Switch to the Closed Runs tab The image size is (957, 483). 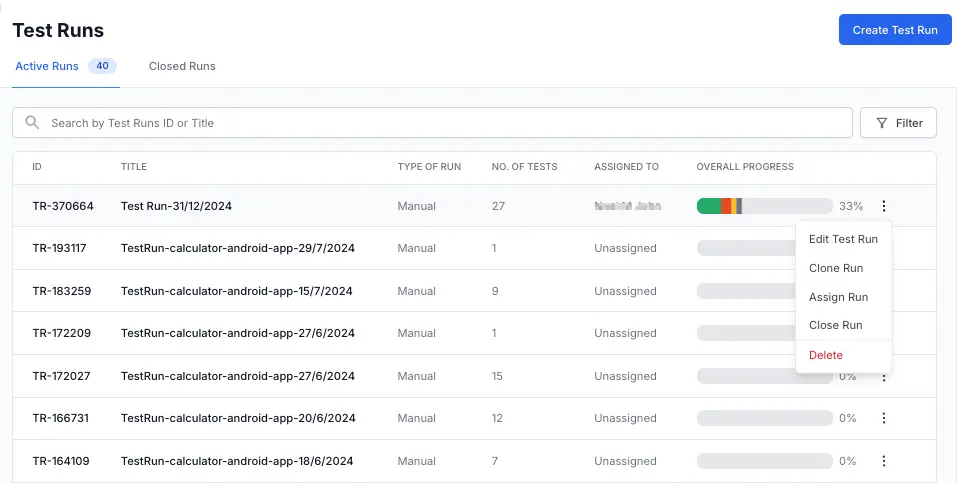point(182,66)
